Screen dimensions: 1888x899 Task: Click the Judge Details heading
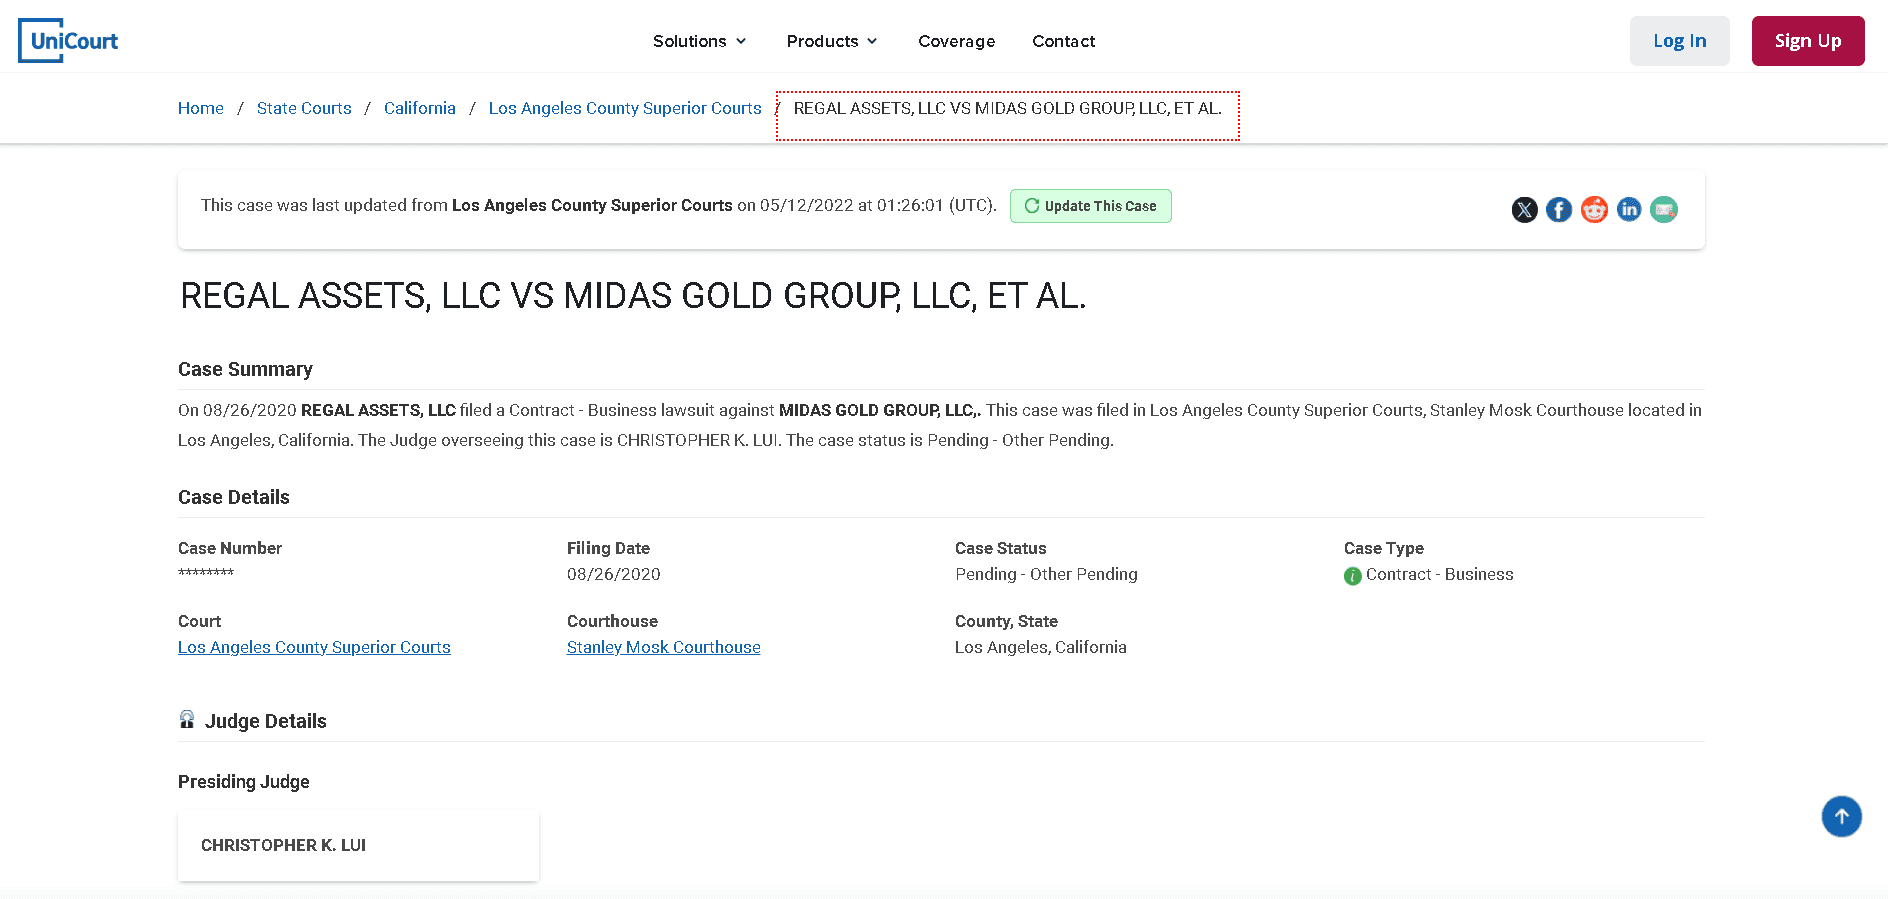[266, 721]
